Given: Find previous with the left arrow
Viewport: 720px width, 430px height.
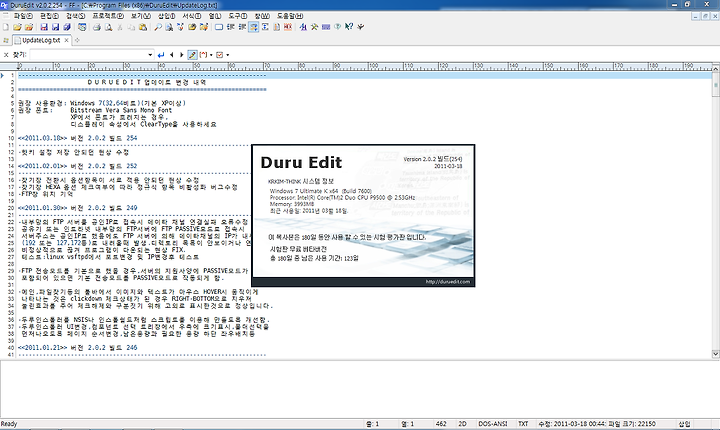Looking at the screenshot, I should (x=172, y=55).
